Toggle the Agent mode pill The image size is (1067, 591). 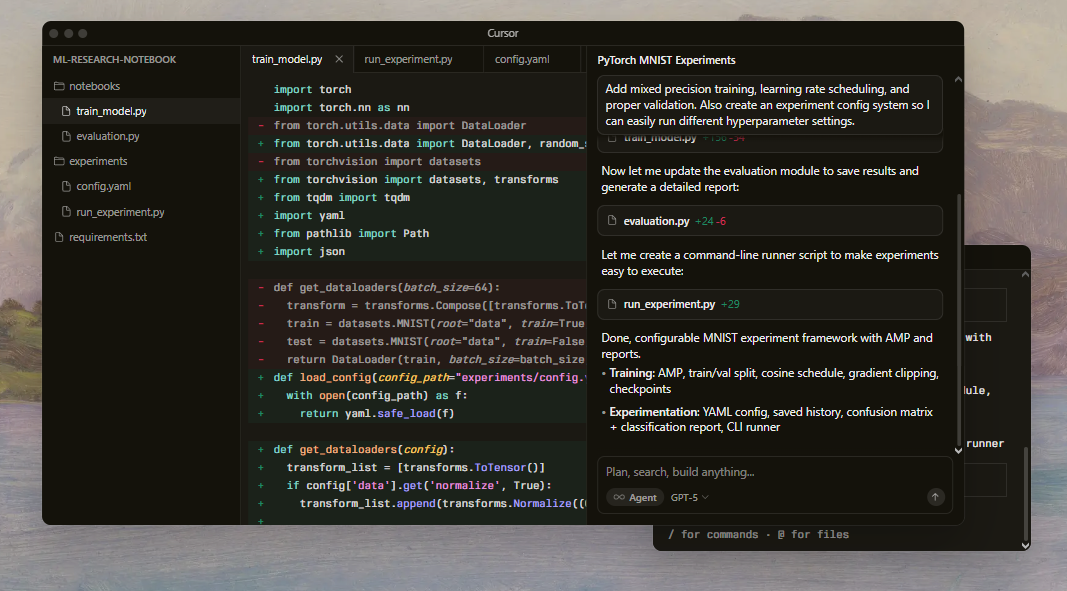635,498
